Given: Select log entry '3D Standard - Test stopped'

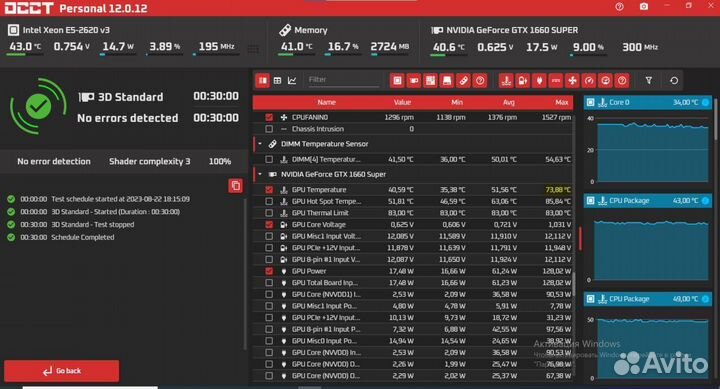Looking at the screenshot, I should tap(93, 225).
